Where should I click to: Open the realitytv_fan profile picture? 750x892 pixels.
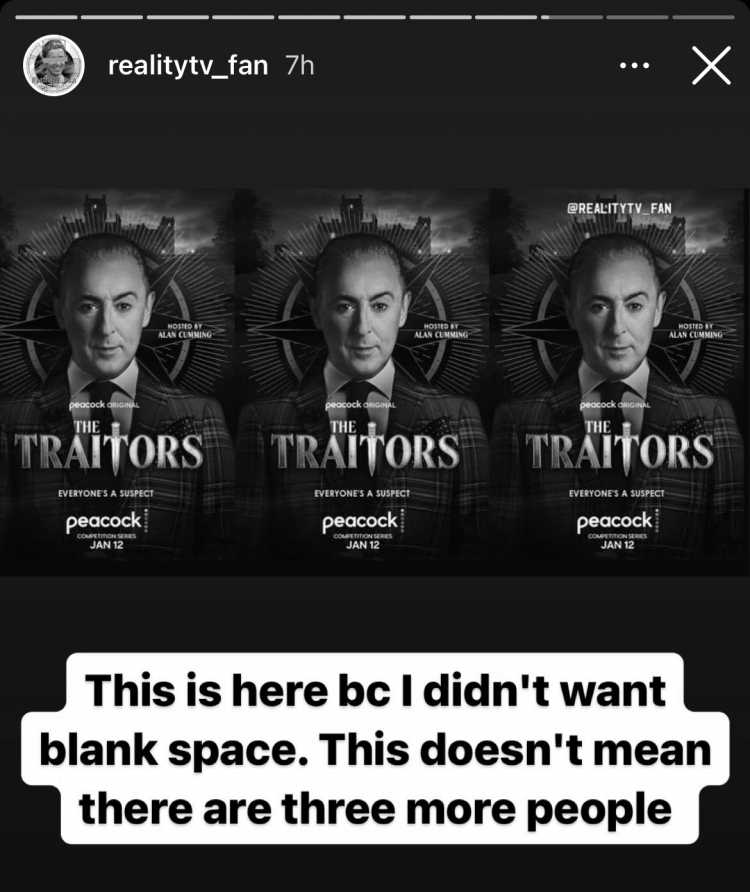pyautogui.click(x=53, y=65)
